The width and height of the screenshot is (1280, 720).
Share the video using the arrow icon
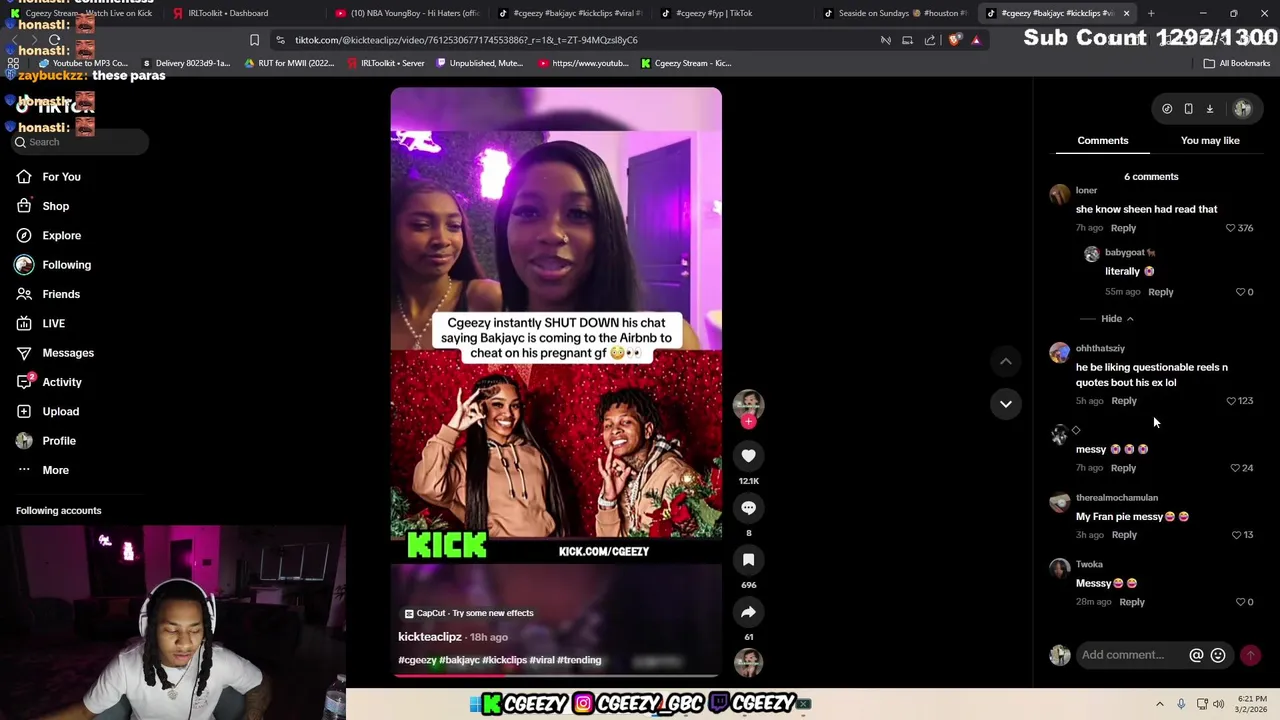748,612
